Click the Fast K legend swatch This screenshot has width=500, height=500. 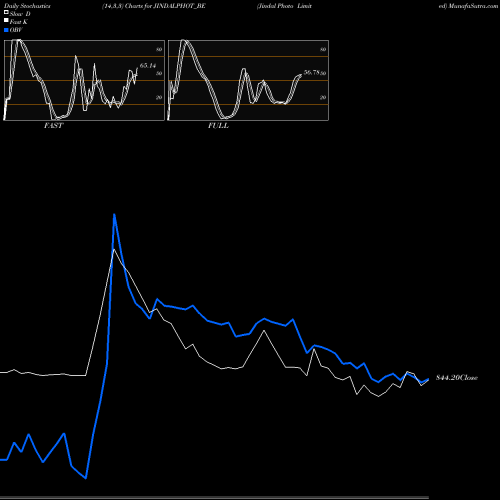click(6, 21)
